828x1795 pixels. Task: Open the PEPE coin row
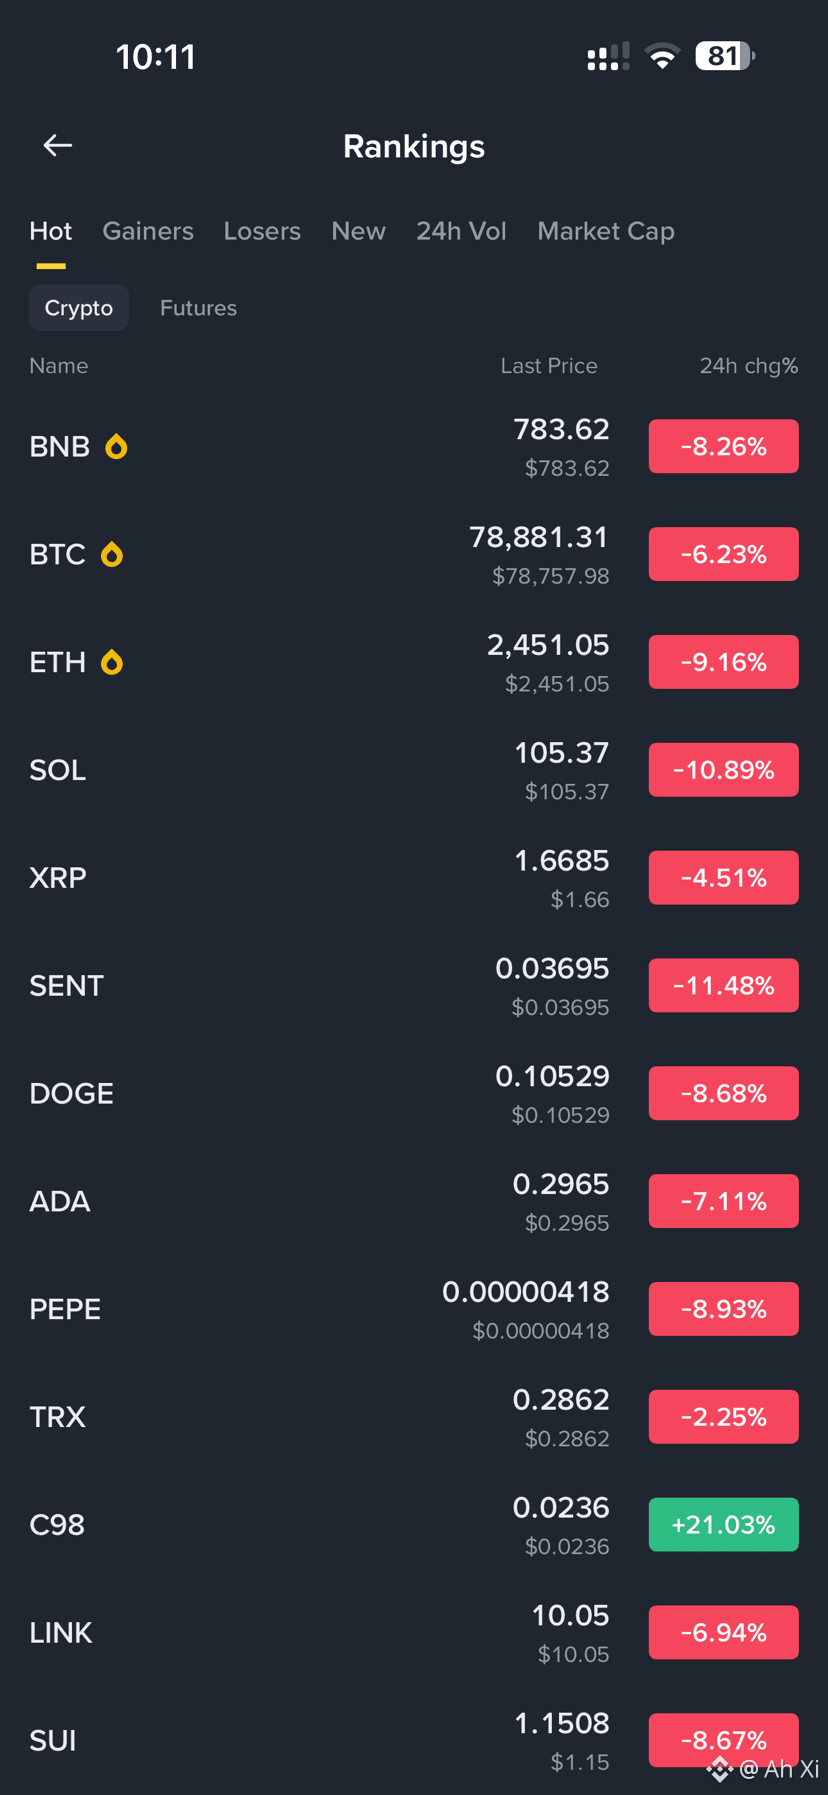[414, 1309]
